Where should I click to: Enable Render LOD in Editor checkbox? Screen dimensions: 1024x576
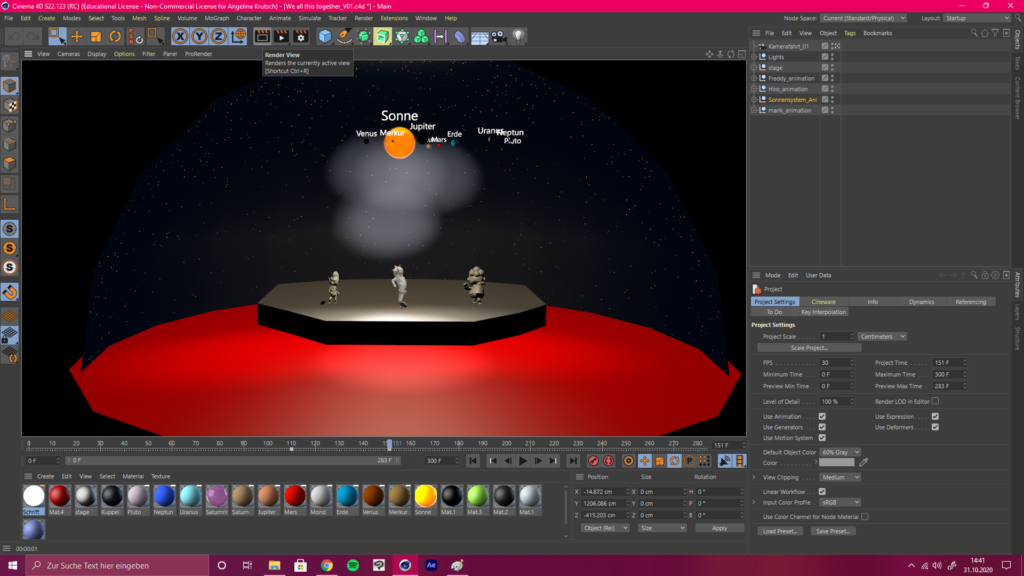click(935, 401)
